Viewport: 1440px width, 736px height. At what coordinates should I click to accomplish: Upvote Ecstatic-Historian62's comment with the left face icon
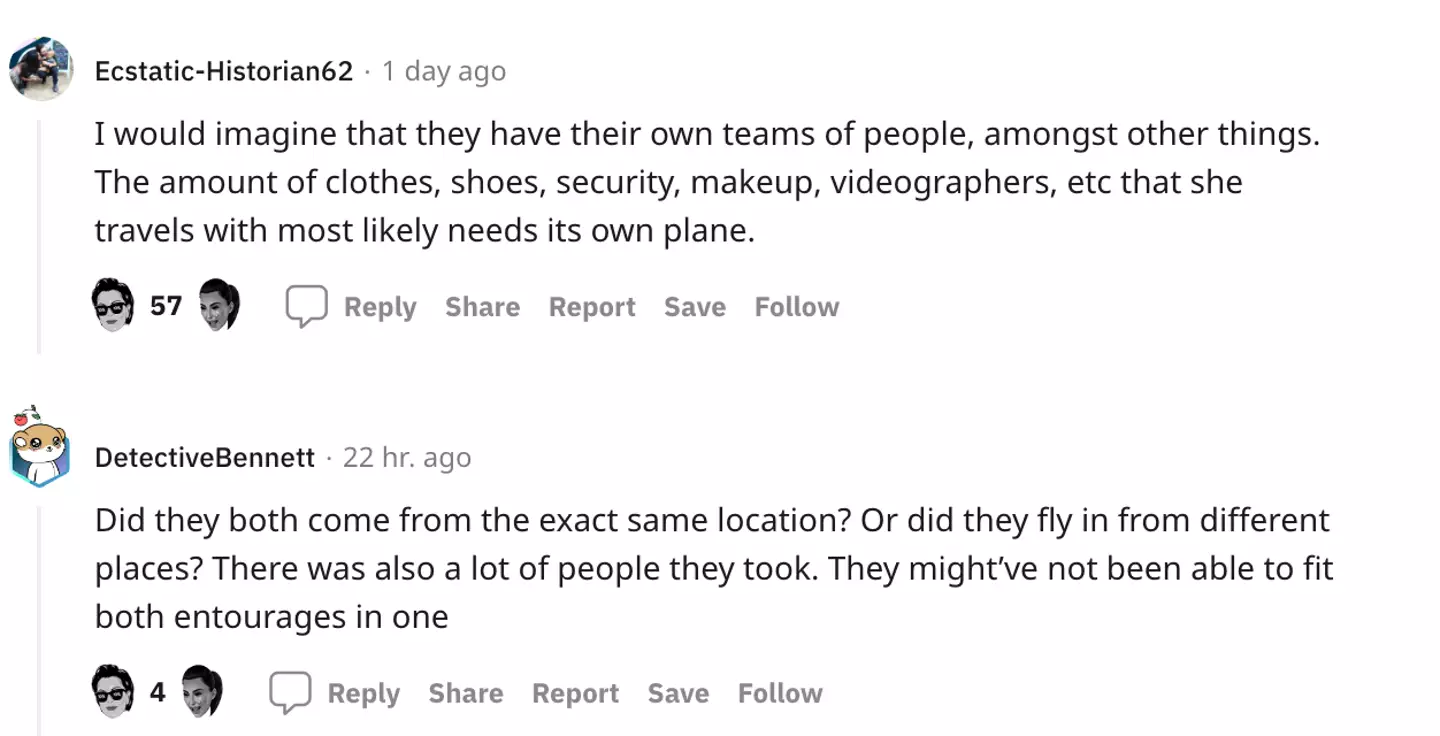[112, 306]
